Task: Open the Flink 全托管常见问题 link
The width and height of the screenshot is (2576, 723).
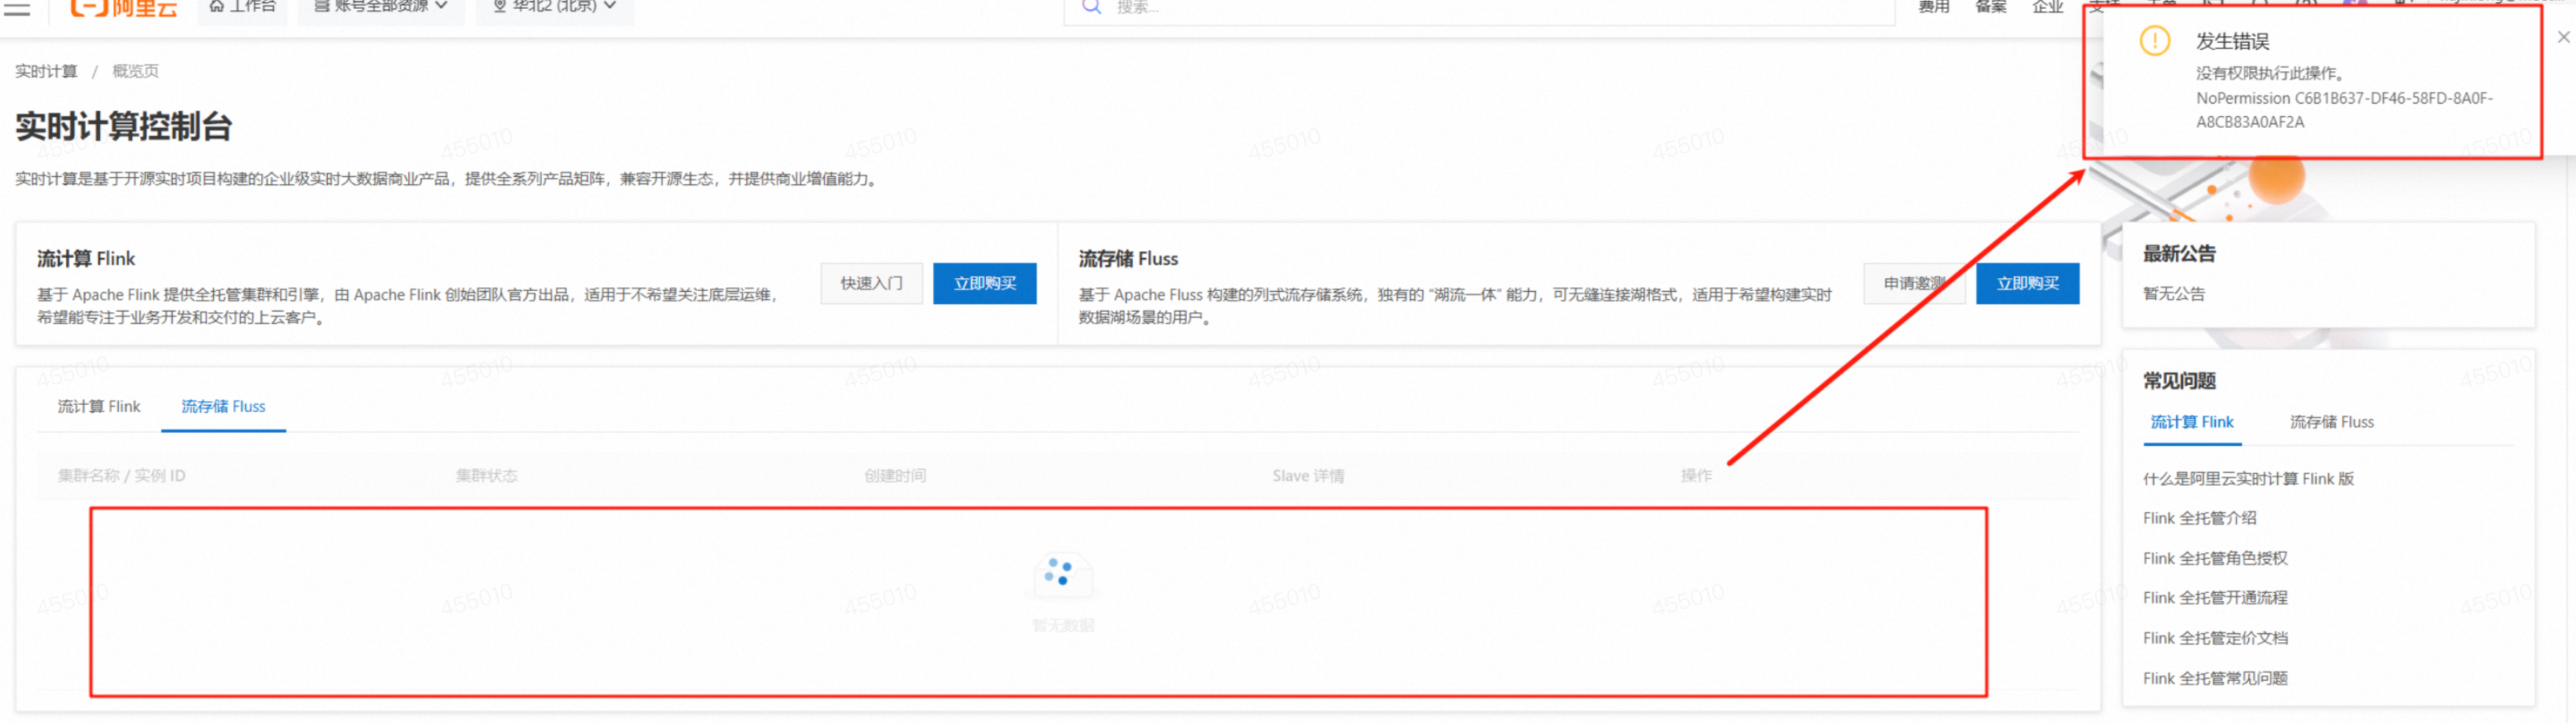Action: (x=2215, y=678)
